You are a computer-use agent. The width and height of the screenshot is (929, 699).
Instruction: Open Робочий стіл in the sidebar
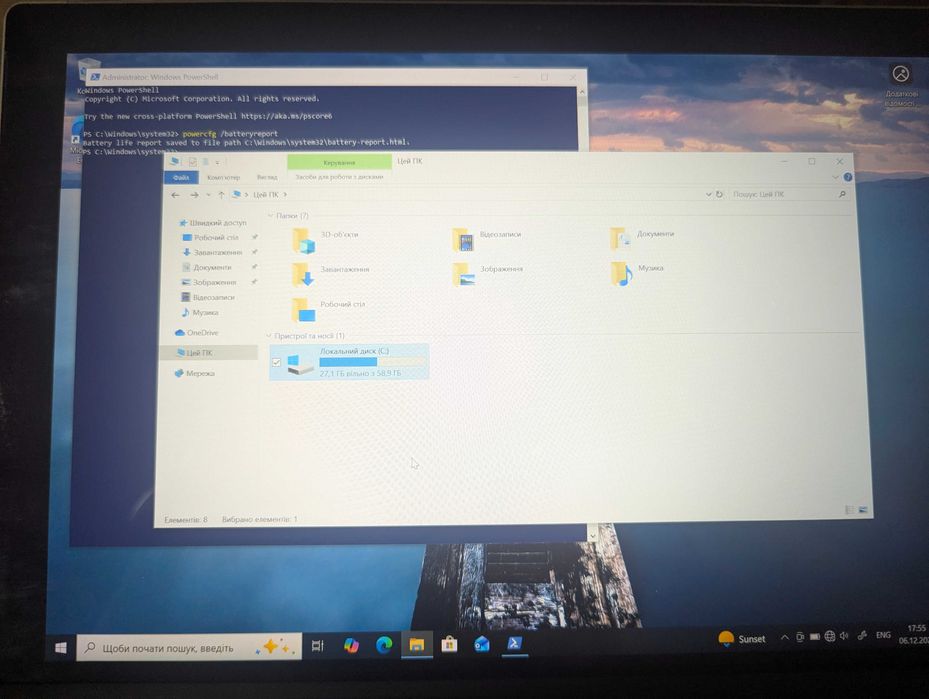tap(210, 238)
